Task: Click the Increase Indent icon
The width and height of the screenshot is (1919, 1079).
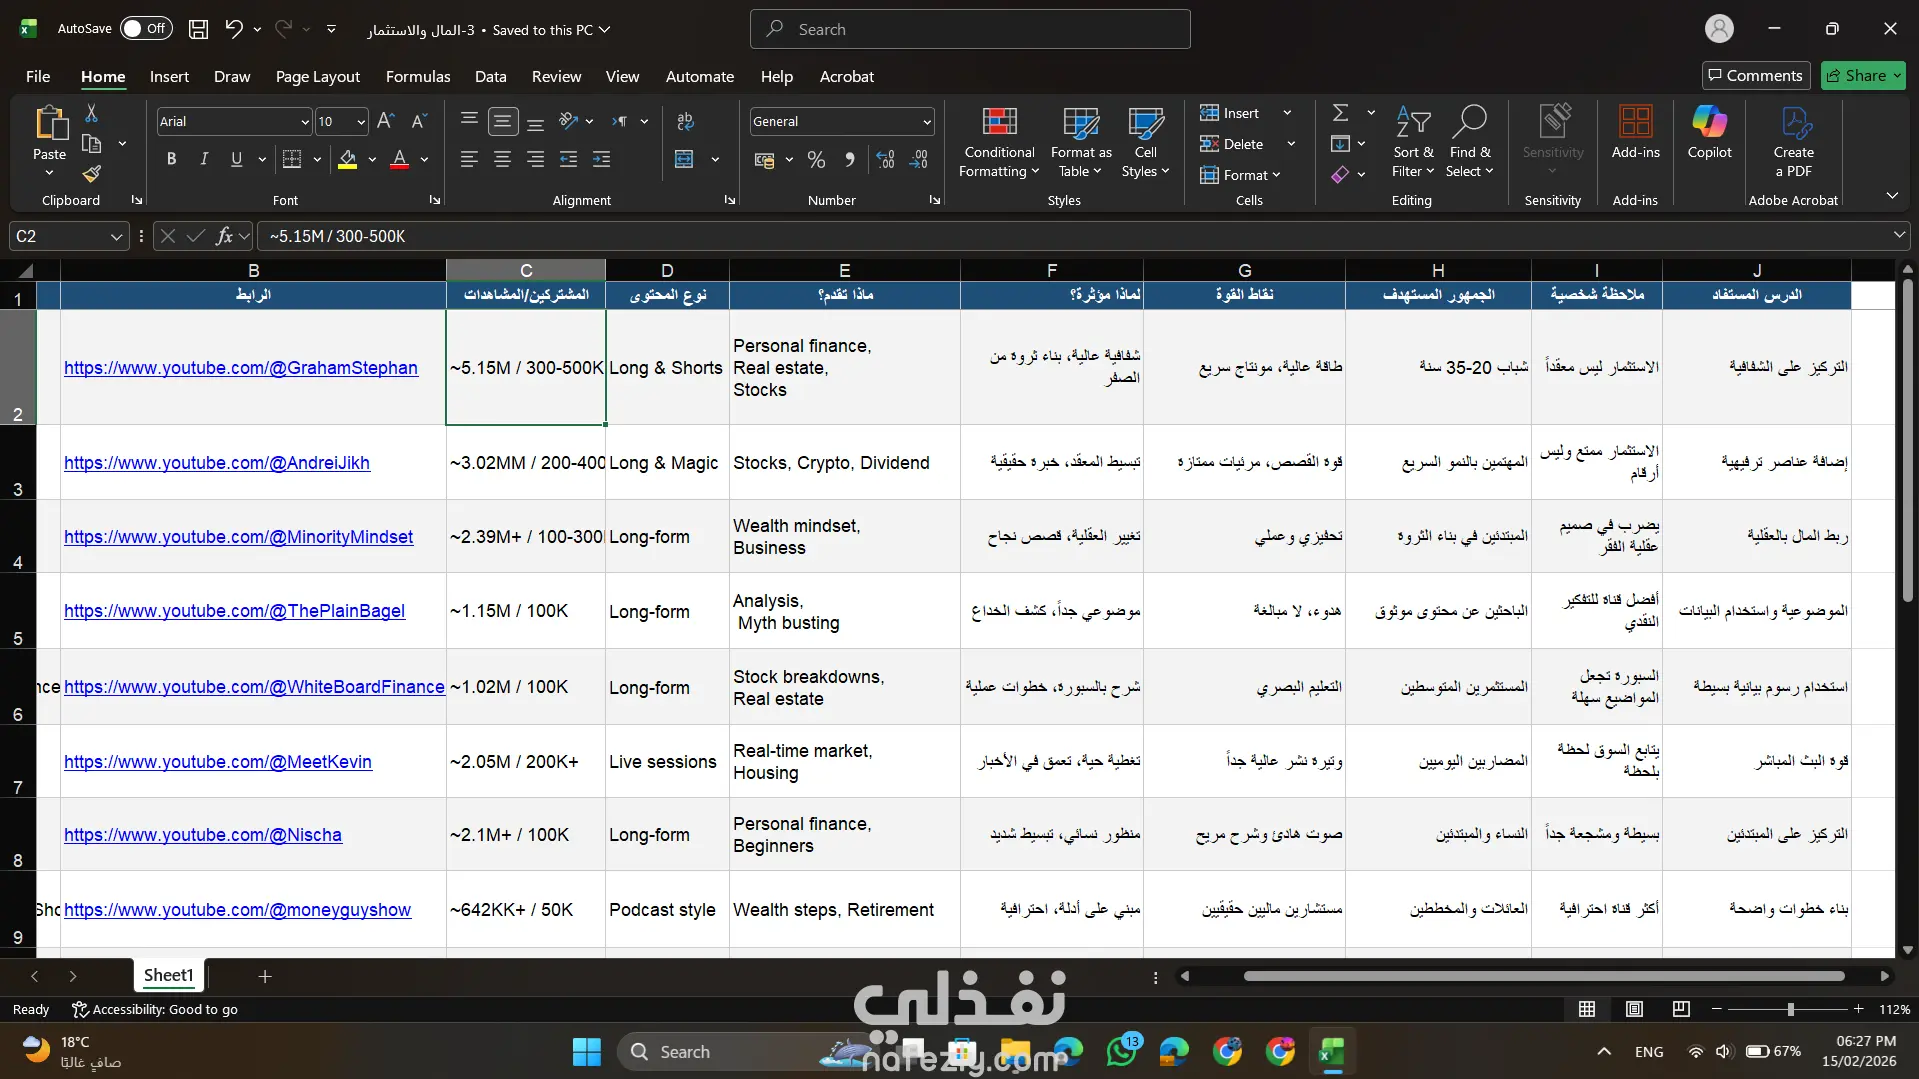Action: [x=601, y=159]
